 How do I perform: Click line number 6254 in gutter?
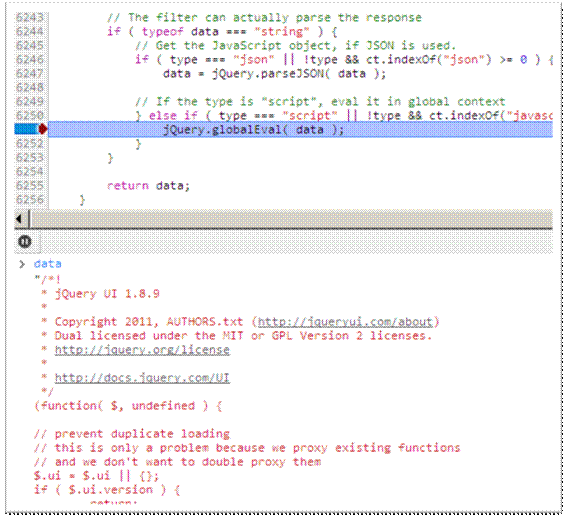[x=30, y=171]
